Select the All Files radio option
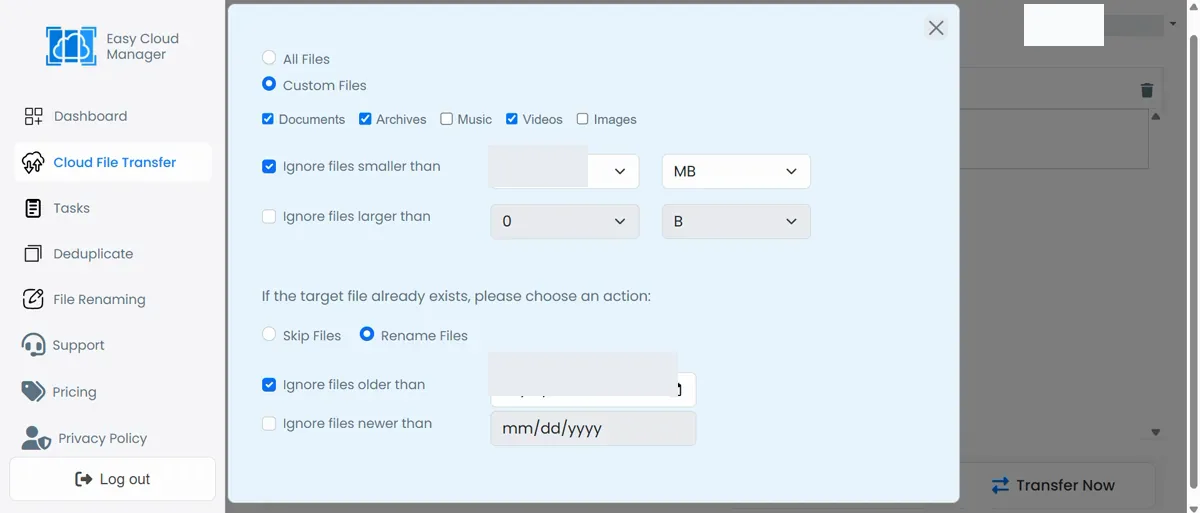The height and width of the screenshot is (513, 1200). pyautogui.click(x=269, y=58)
